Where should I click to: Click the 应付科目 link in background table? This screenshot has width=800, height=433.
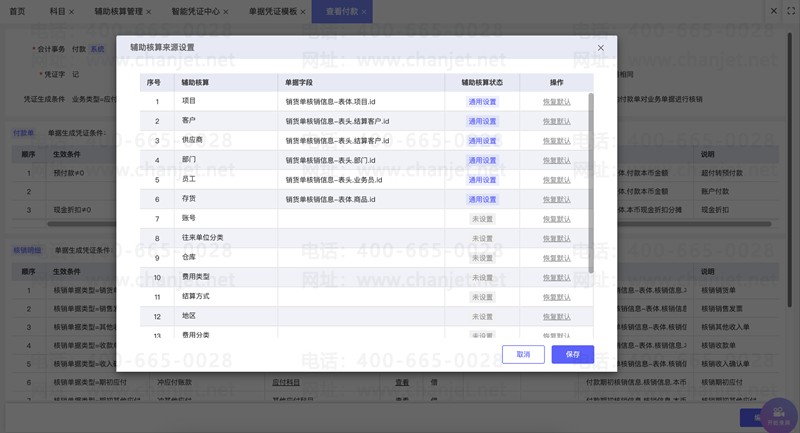click(286, 382)
